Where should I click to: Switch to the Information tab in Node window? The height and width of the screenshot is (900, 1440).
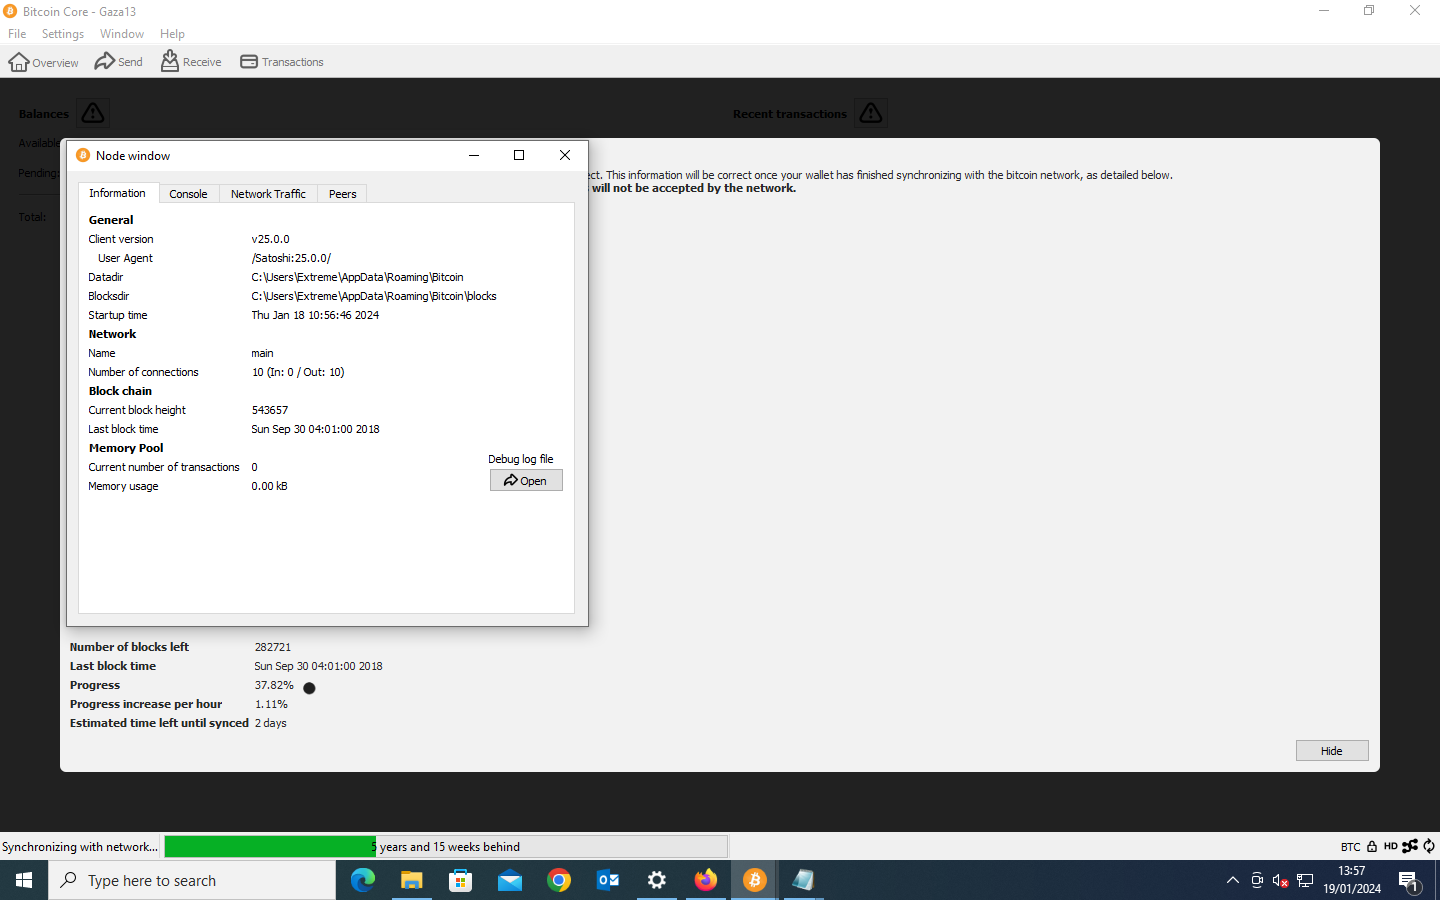[117, 193]
